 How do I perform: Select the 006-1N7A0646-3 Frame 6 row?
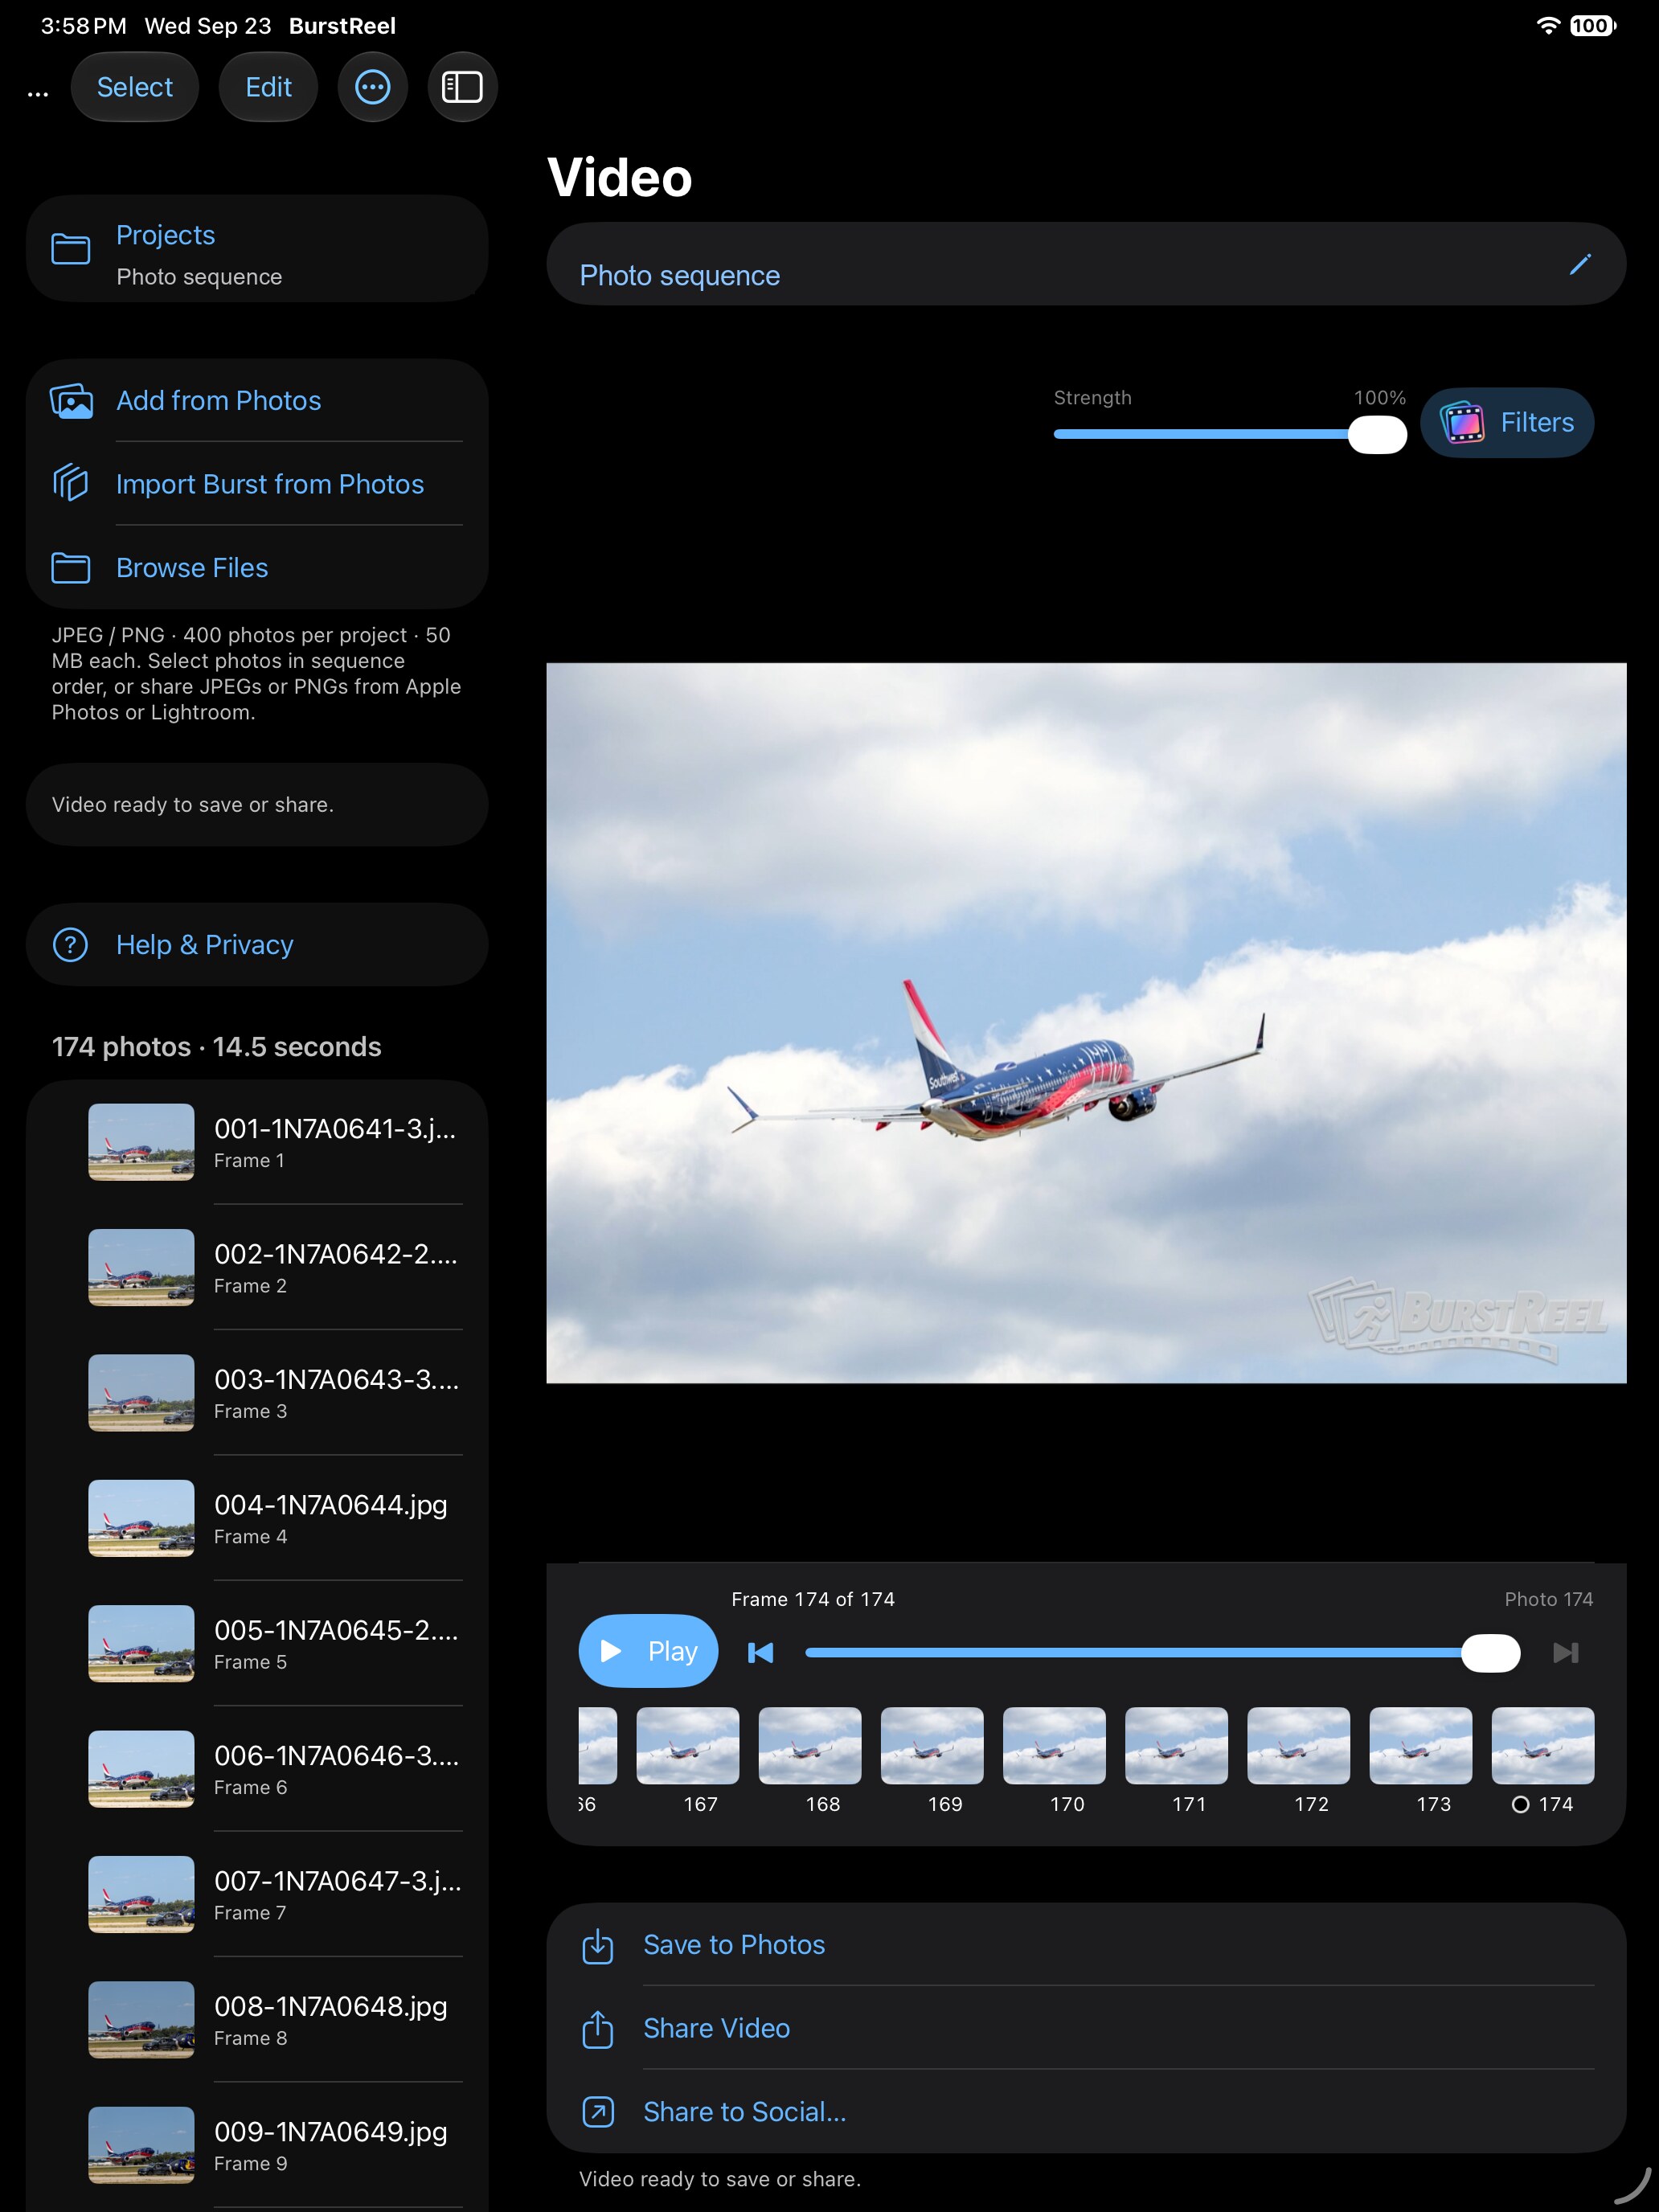point(257,1769)
